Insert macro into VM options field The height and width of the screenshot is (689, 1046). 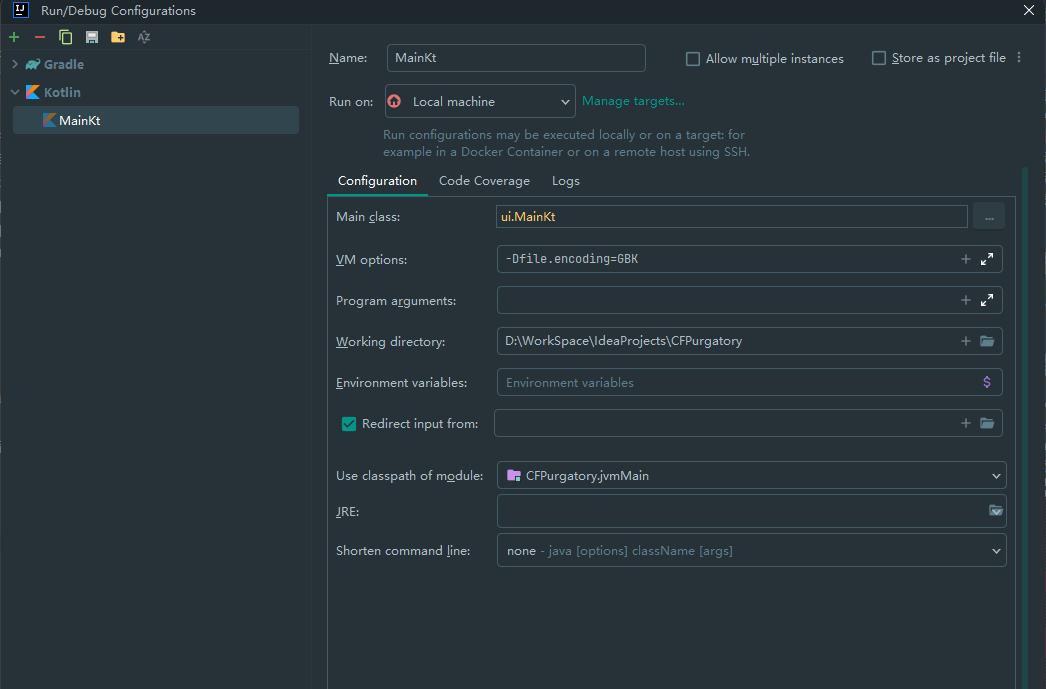[965, 259]
